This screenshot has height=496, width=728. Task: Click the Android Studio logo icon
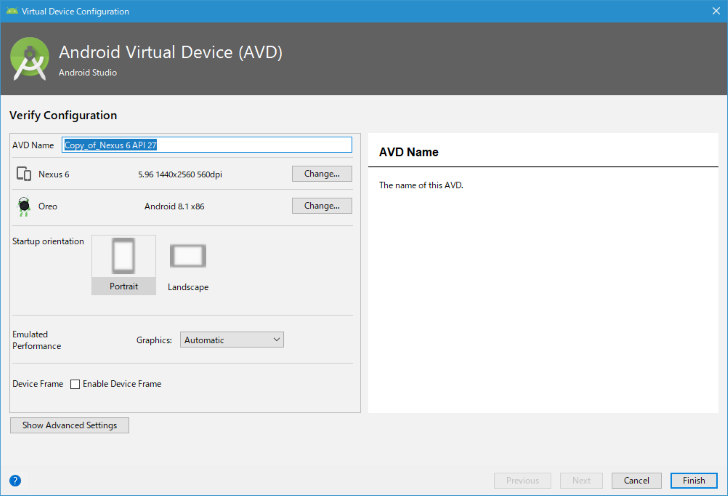[30, 59]
